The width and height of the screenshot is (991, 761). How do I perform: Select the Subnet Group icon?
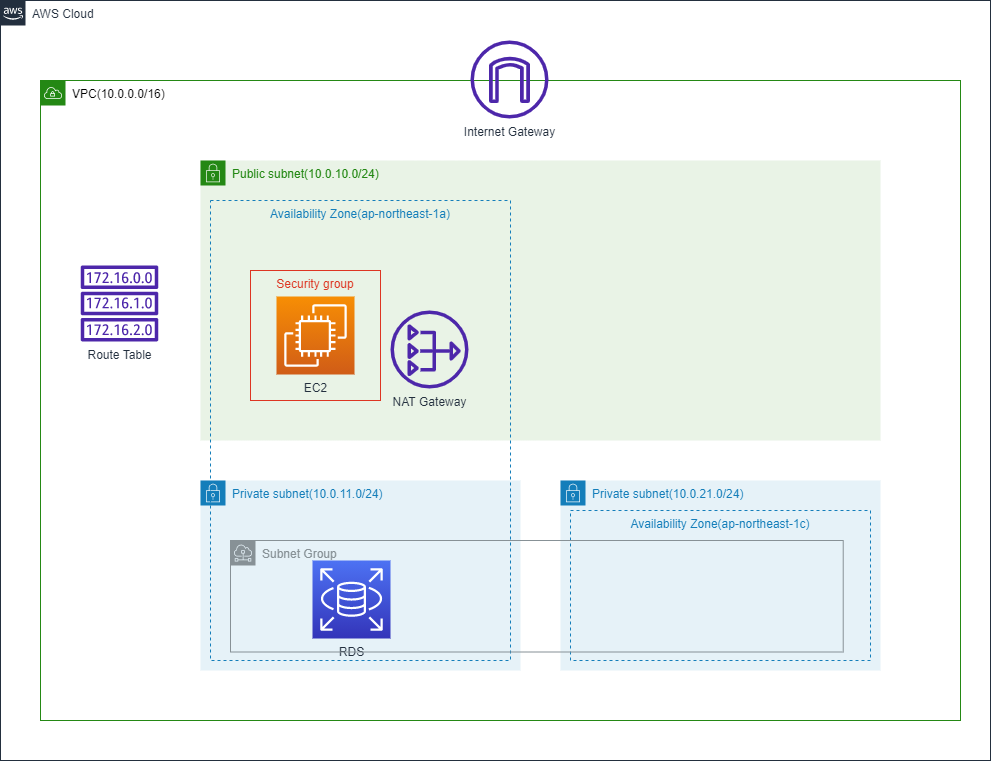click(242, 553)
